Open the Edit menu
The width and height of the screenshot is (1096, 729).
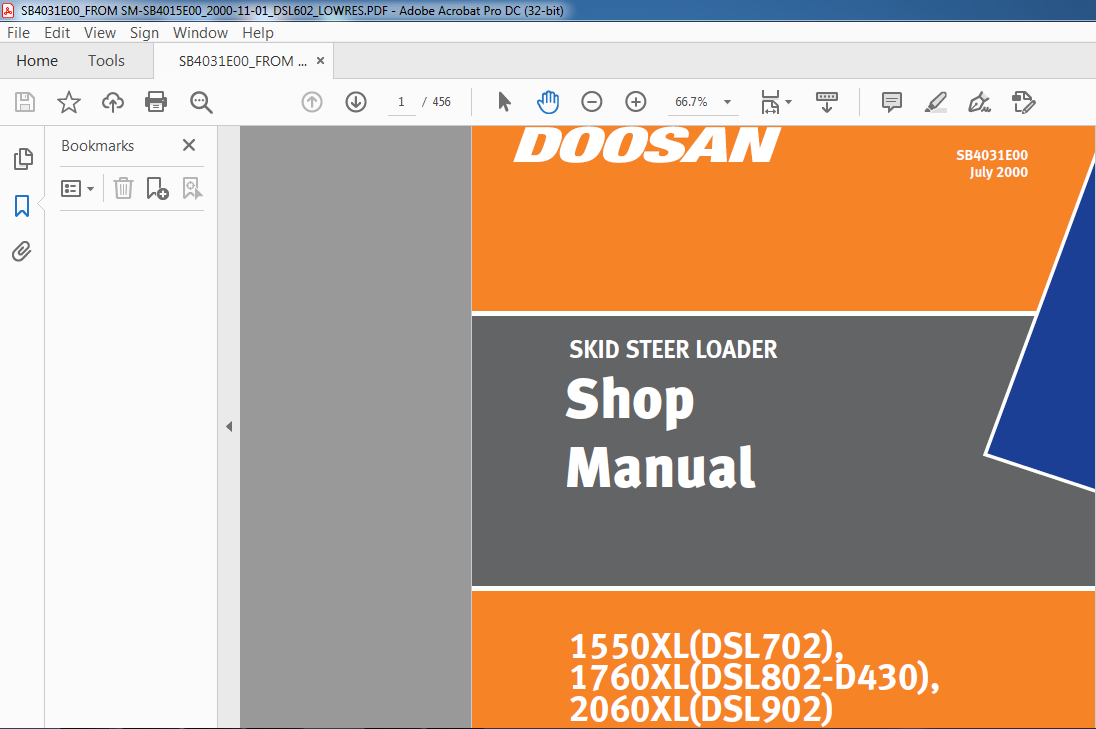pyautogui.click(x=57, y=33)
